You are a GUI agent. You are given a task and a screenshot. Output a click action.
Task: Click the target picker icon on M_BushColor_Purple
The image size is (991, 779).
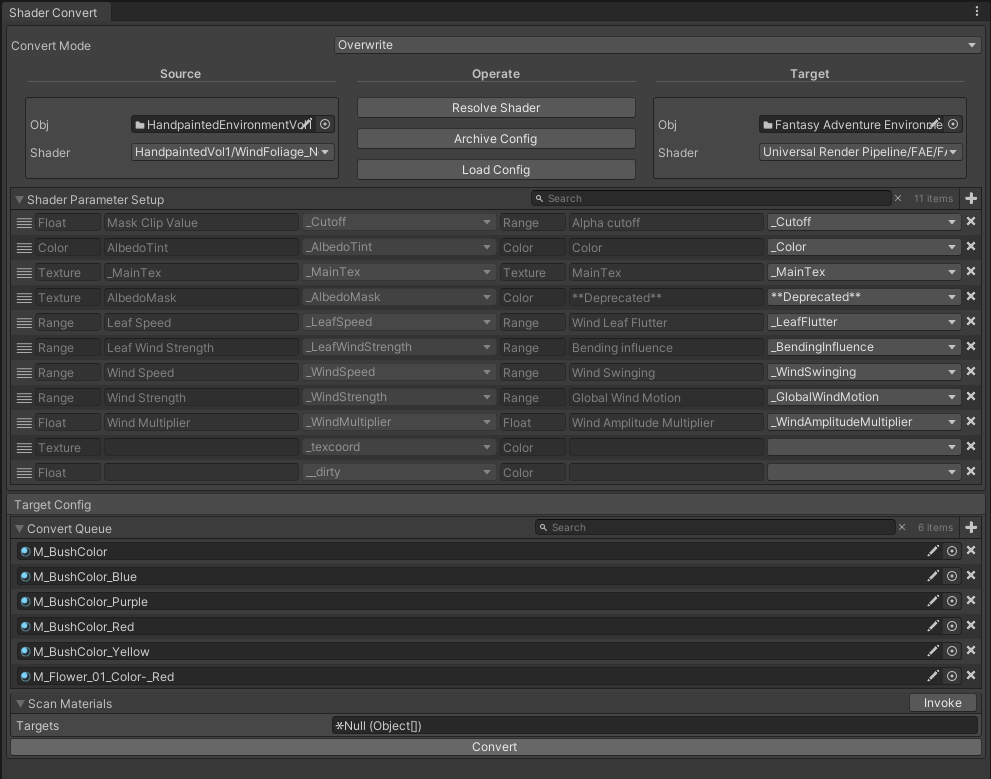pyautogui.click(x=951, y=601)
